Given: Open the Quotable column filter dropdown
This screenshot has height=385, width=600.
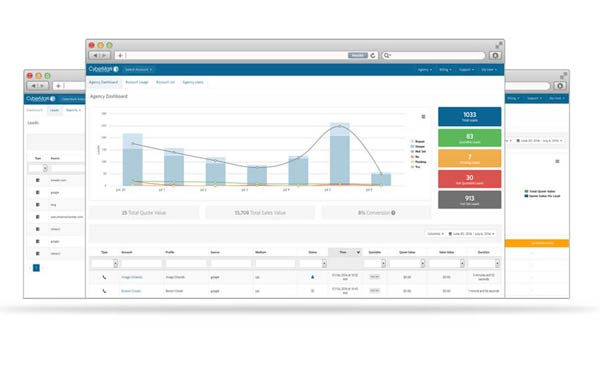Looking at the screenshot, I should click(x=375, y=263).
